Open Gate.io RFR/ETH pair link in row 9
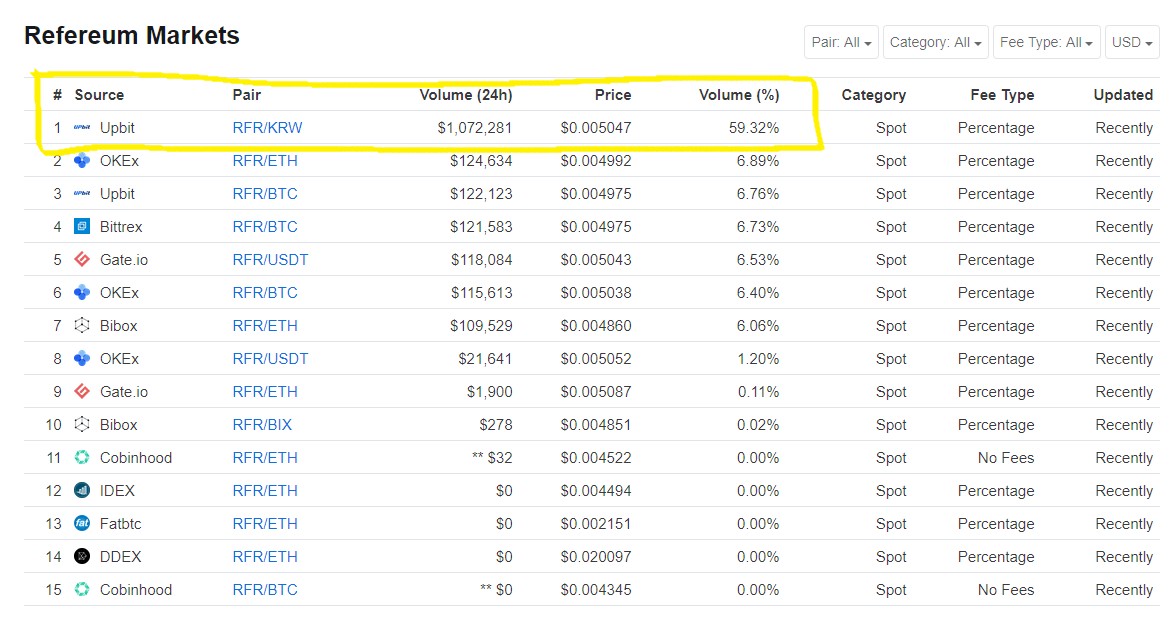Image resolution: width=1171 pixels, height=623 pixels. point(265,391)
